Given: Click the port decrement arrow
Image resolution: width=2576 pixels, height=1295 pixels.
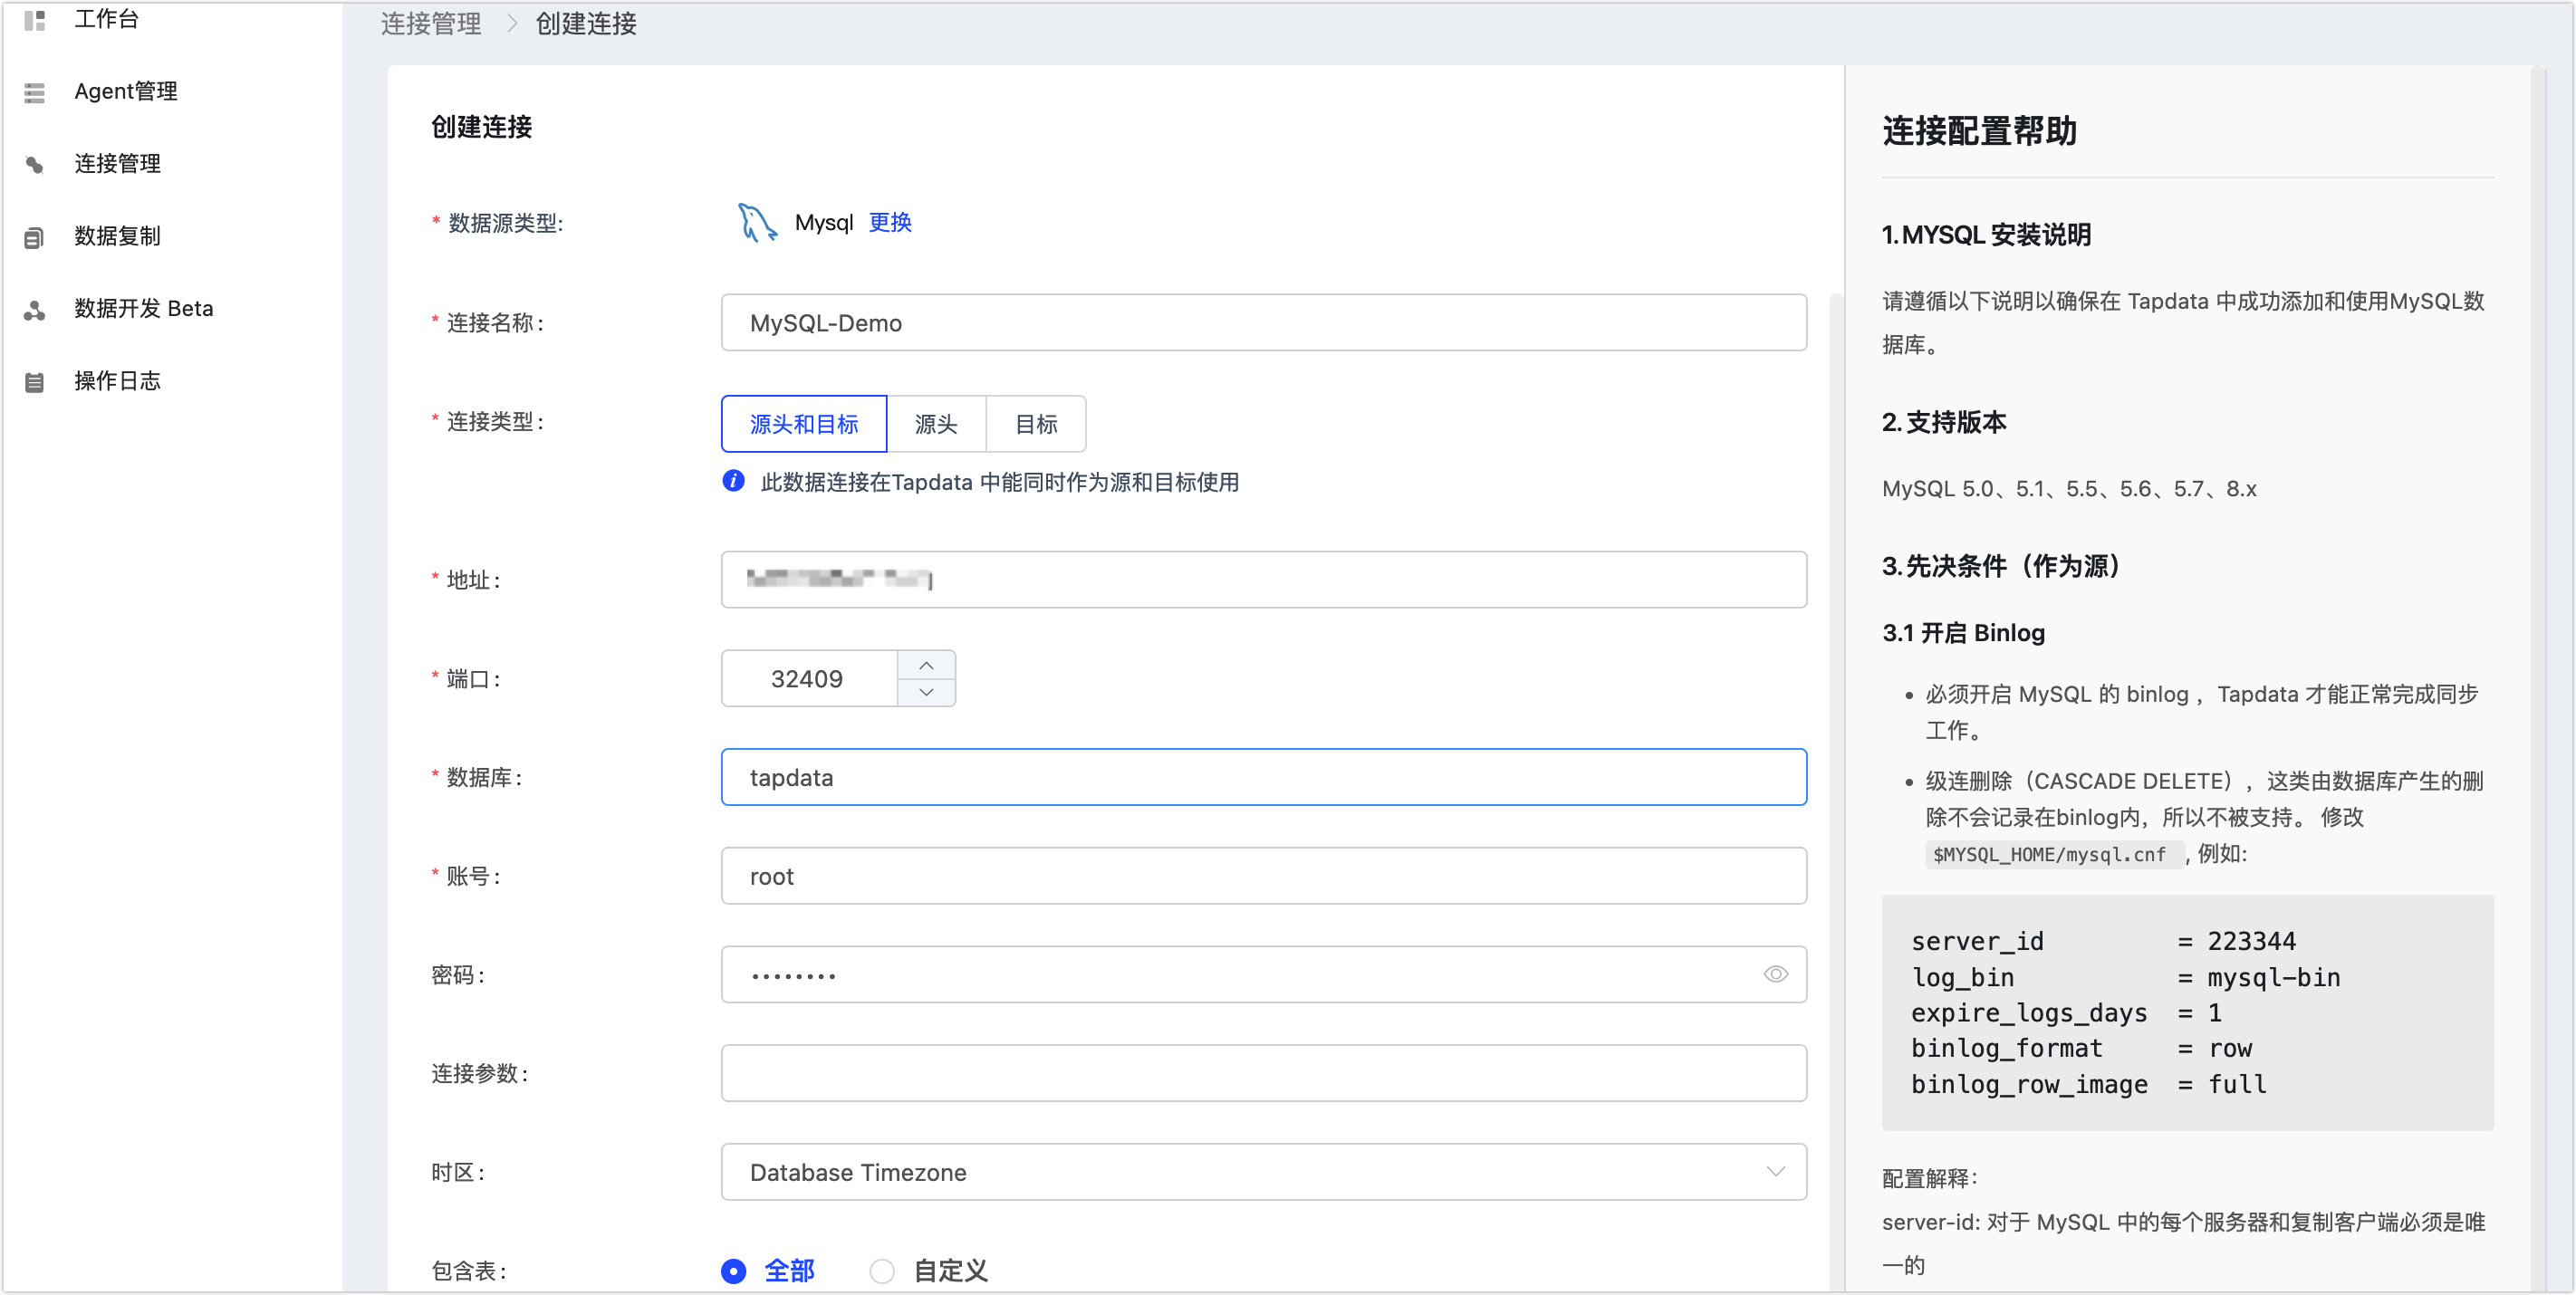Looking at the screenshot, I should [x=926, y=692].
